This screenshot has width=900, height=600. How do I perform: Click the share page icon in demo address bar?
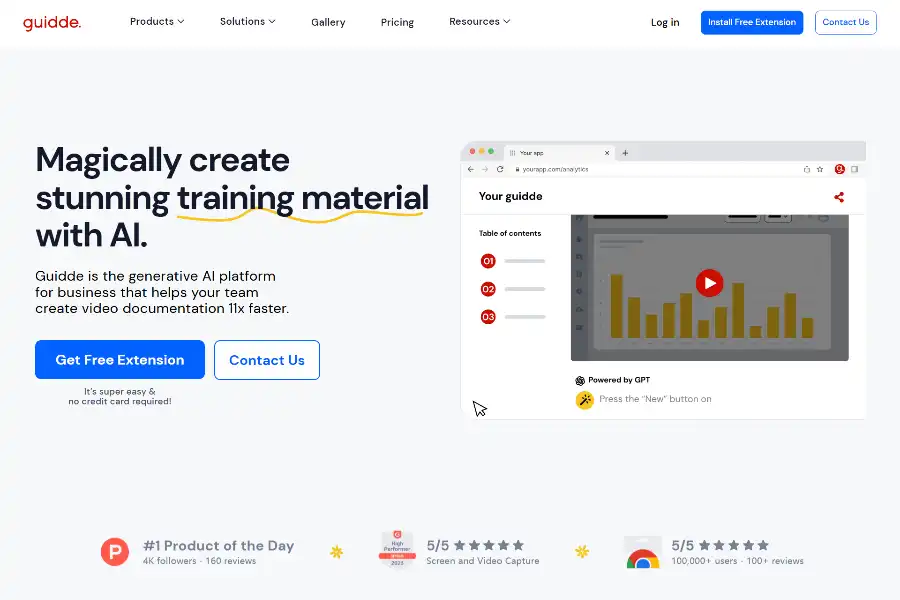point(806,169)
